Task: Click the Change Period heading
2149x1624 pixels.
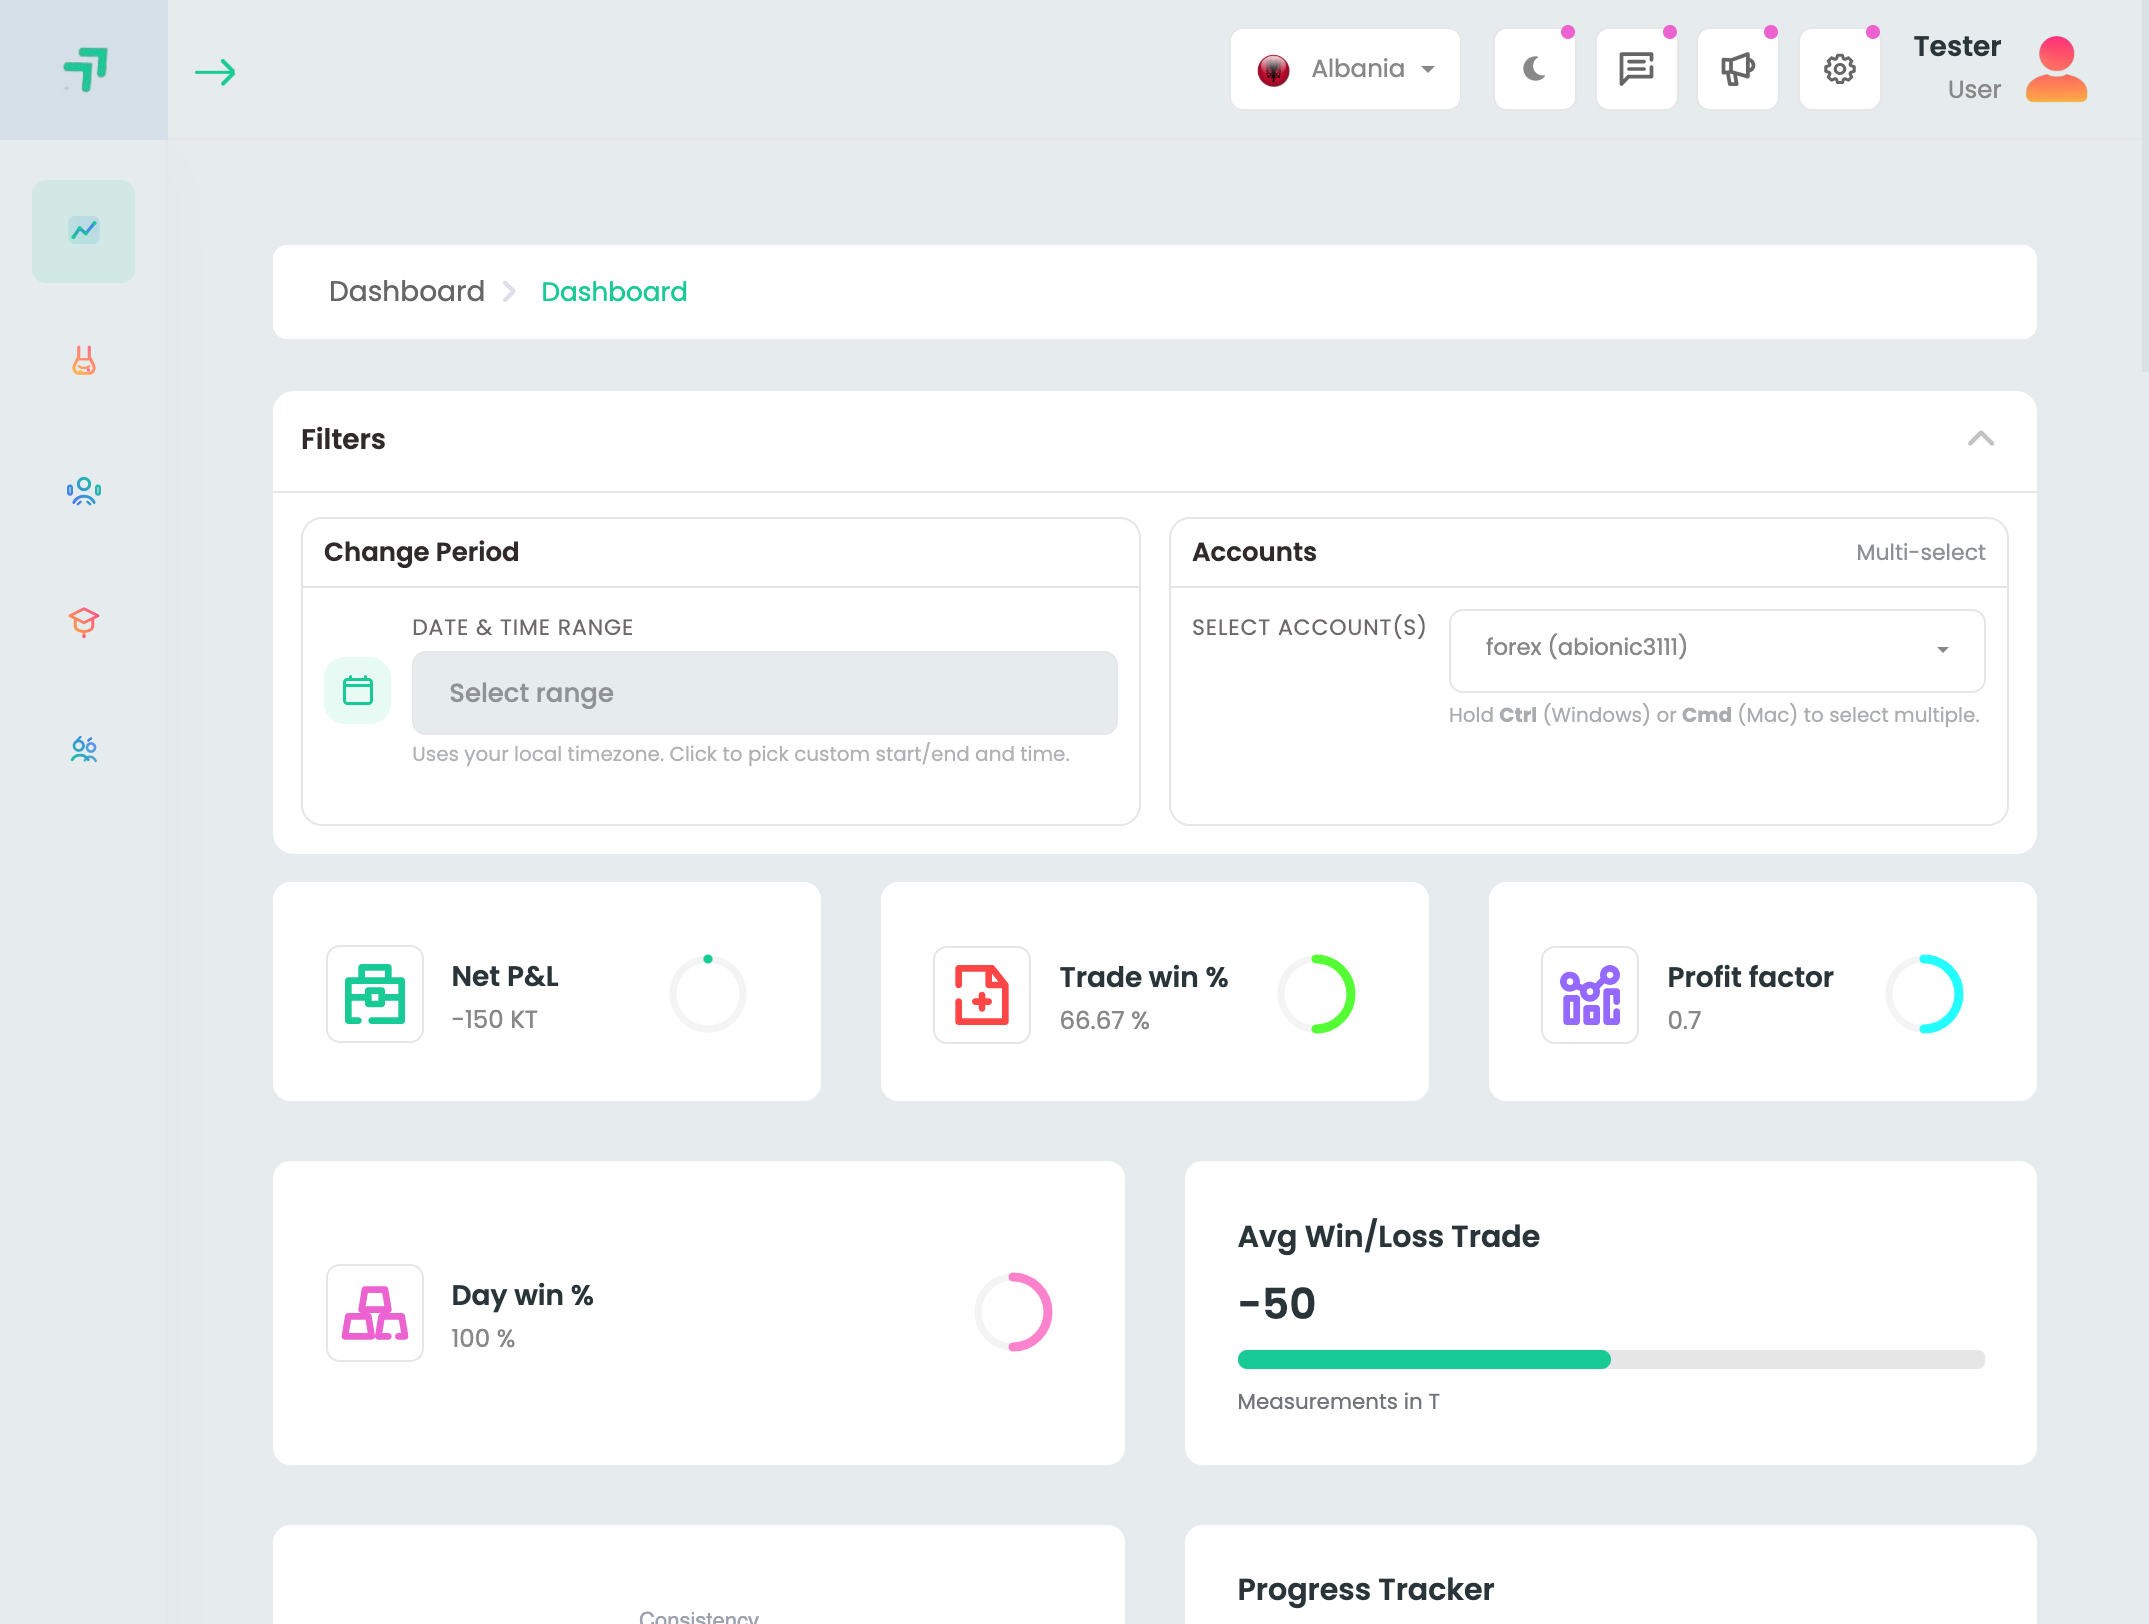Action: pos(421,552)
